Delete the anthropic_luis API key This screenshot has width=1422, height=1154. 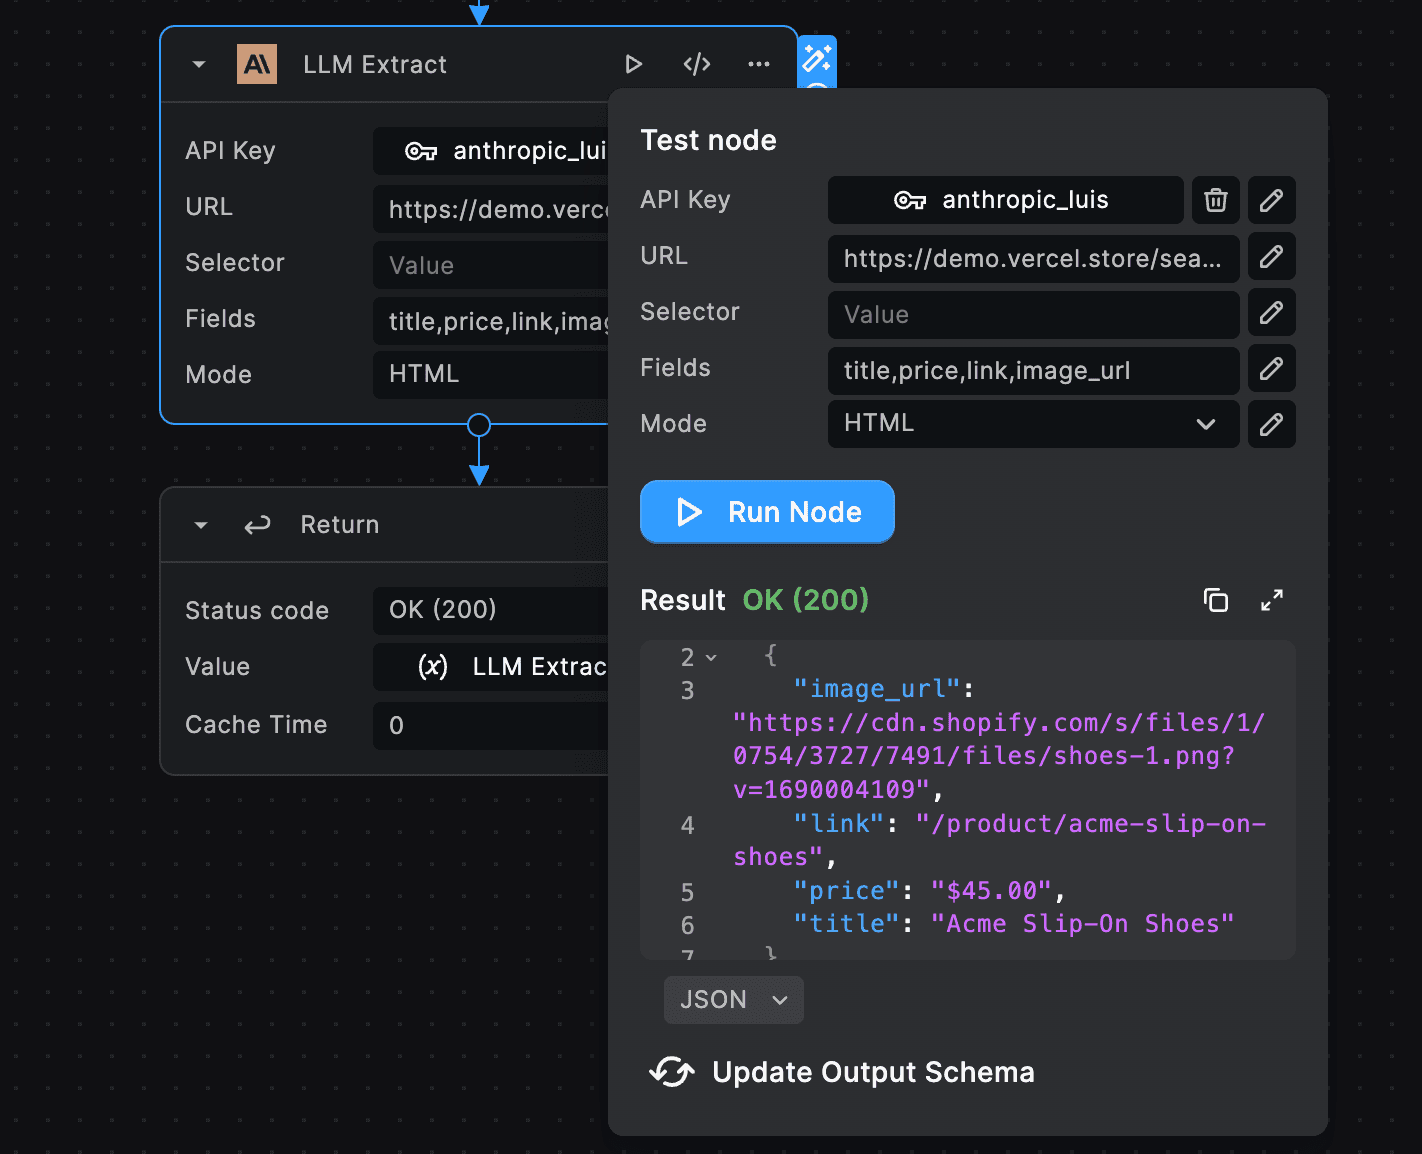[1216, 200]
